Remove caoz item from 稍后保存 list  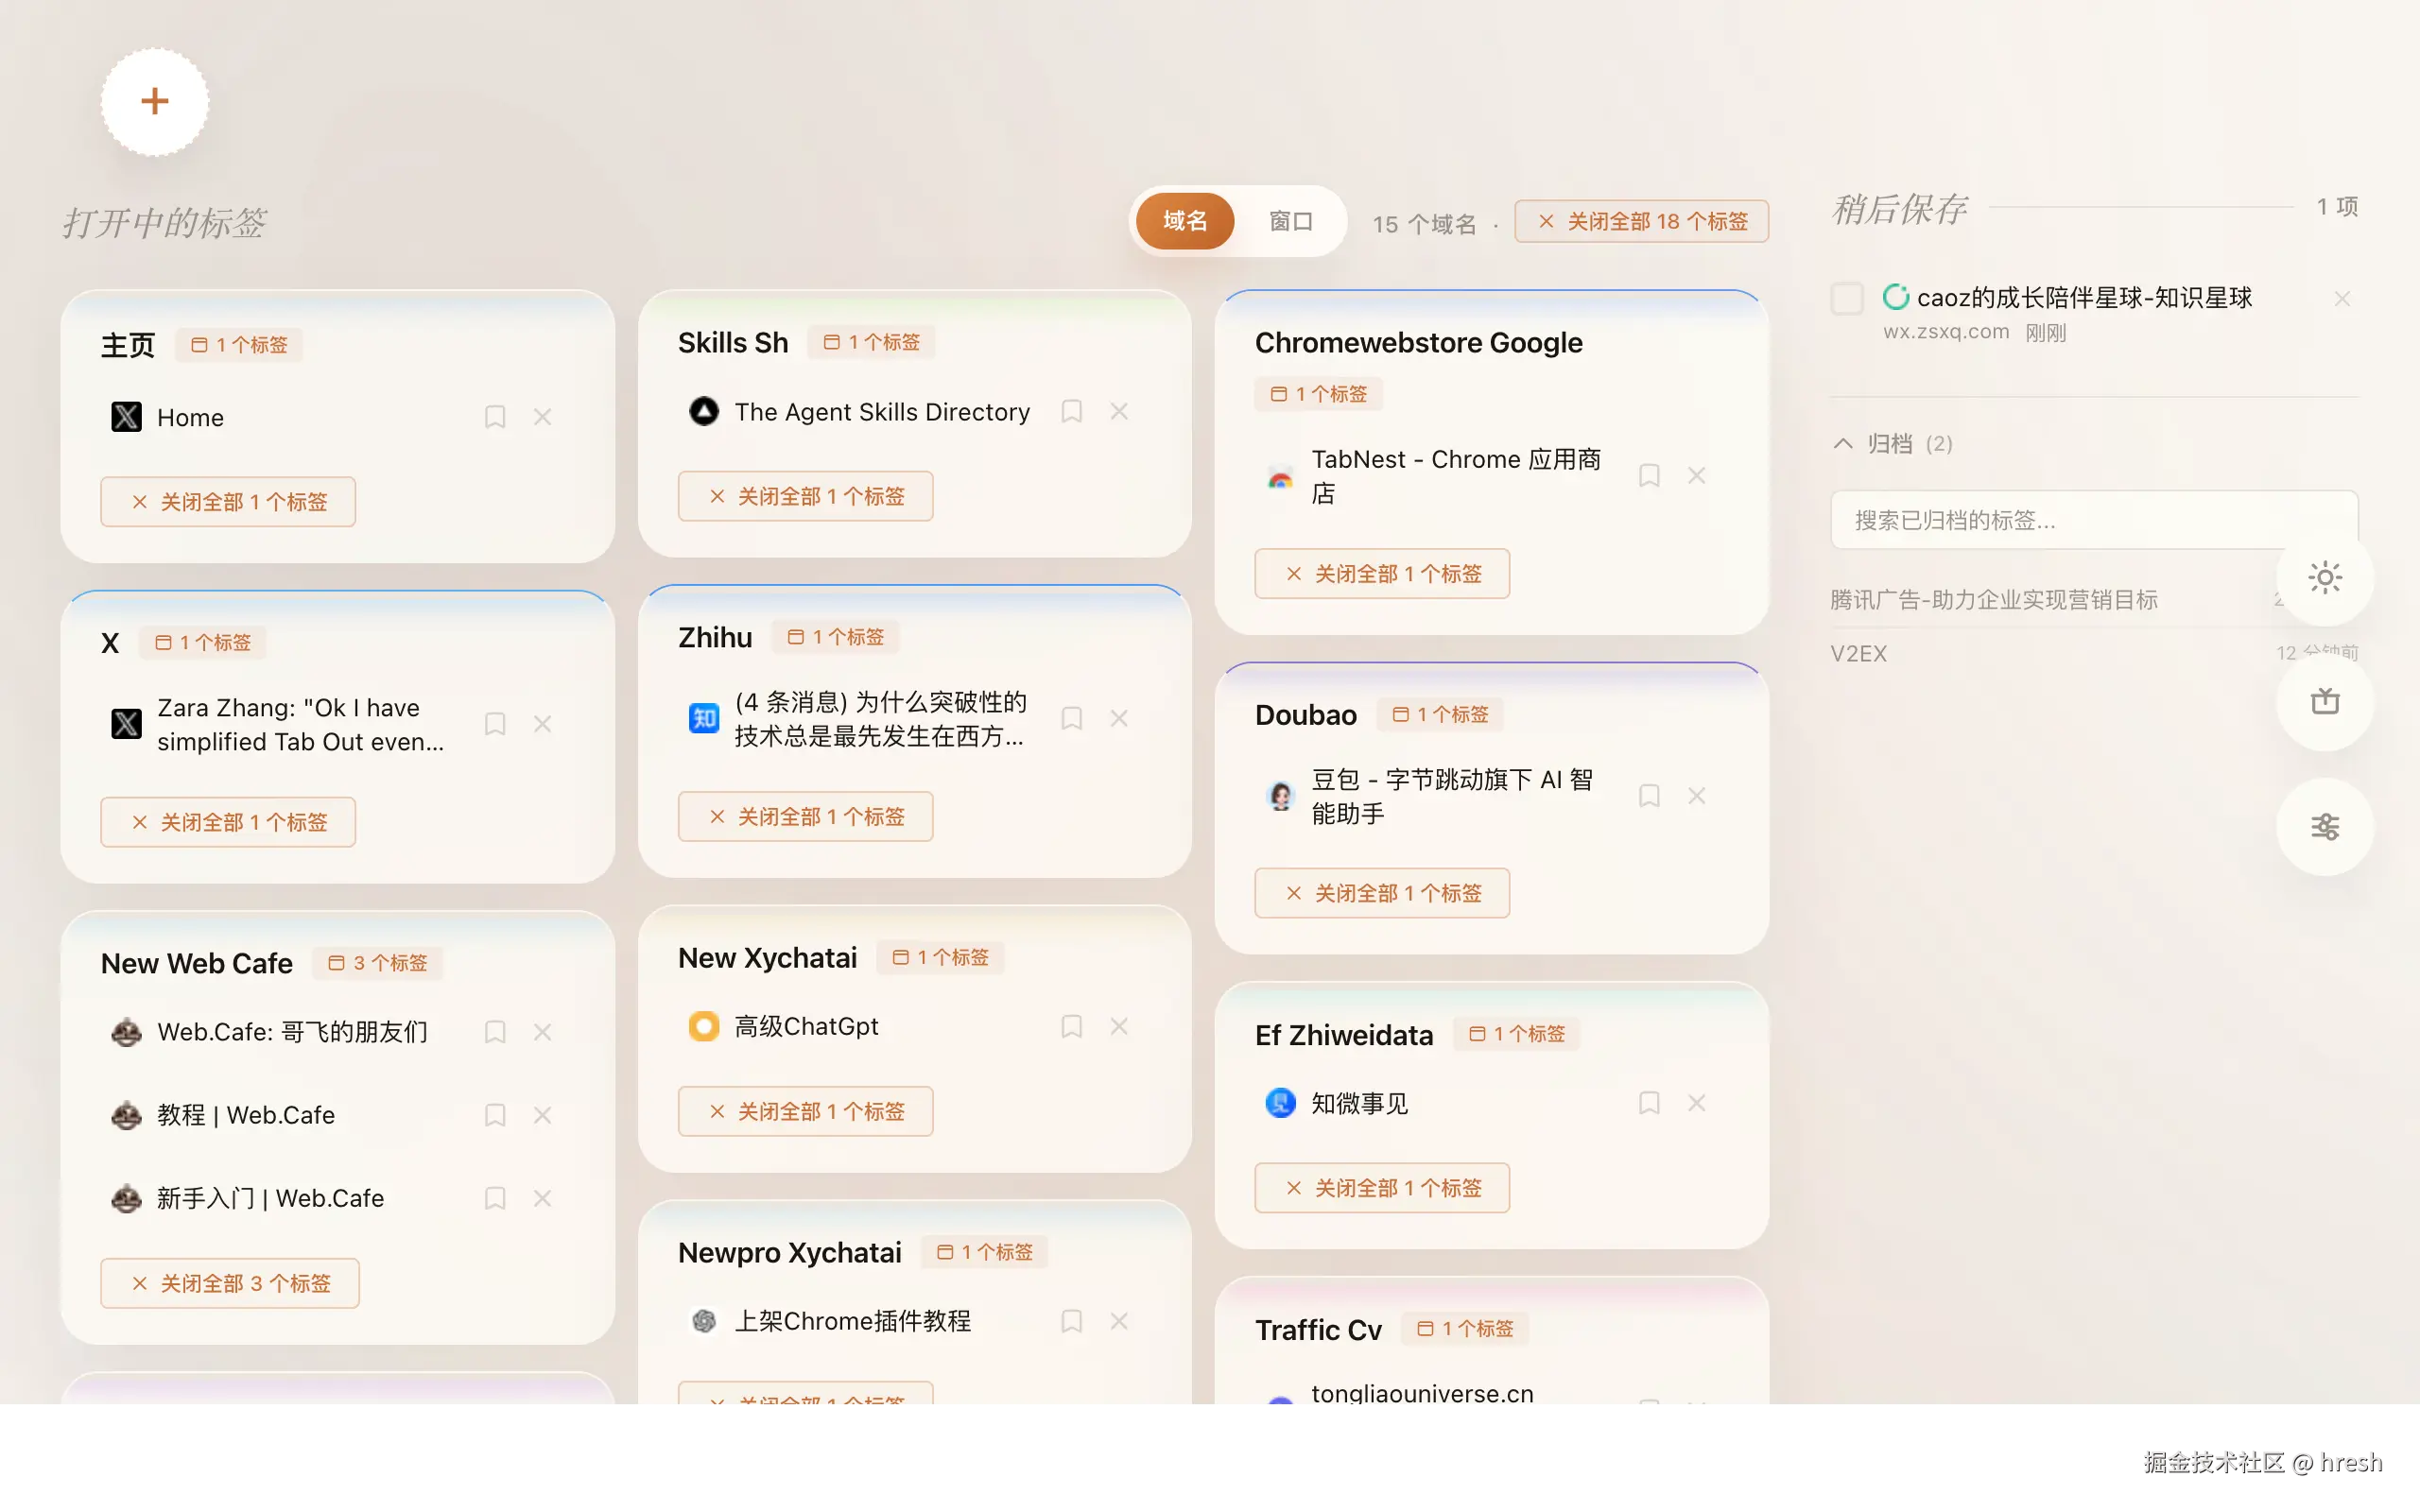click(2343, 297)
